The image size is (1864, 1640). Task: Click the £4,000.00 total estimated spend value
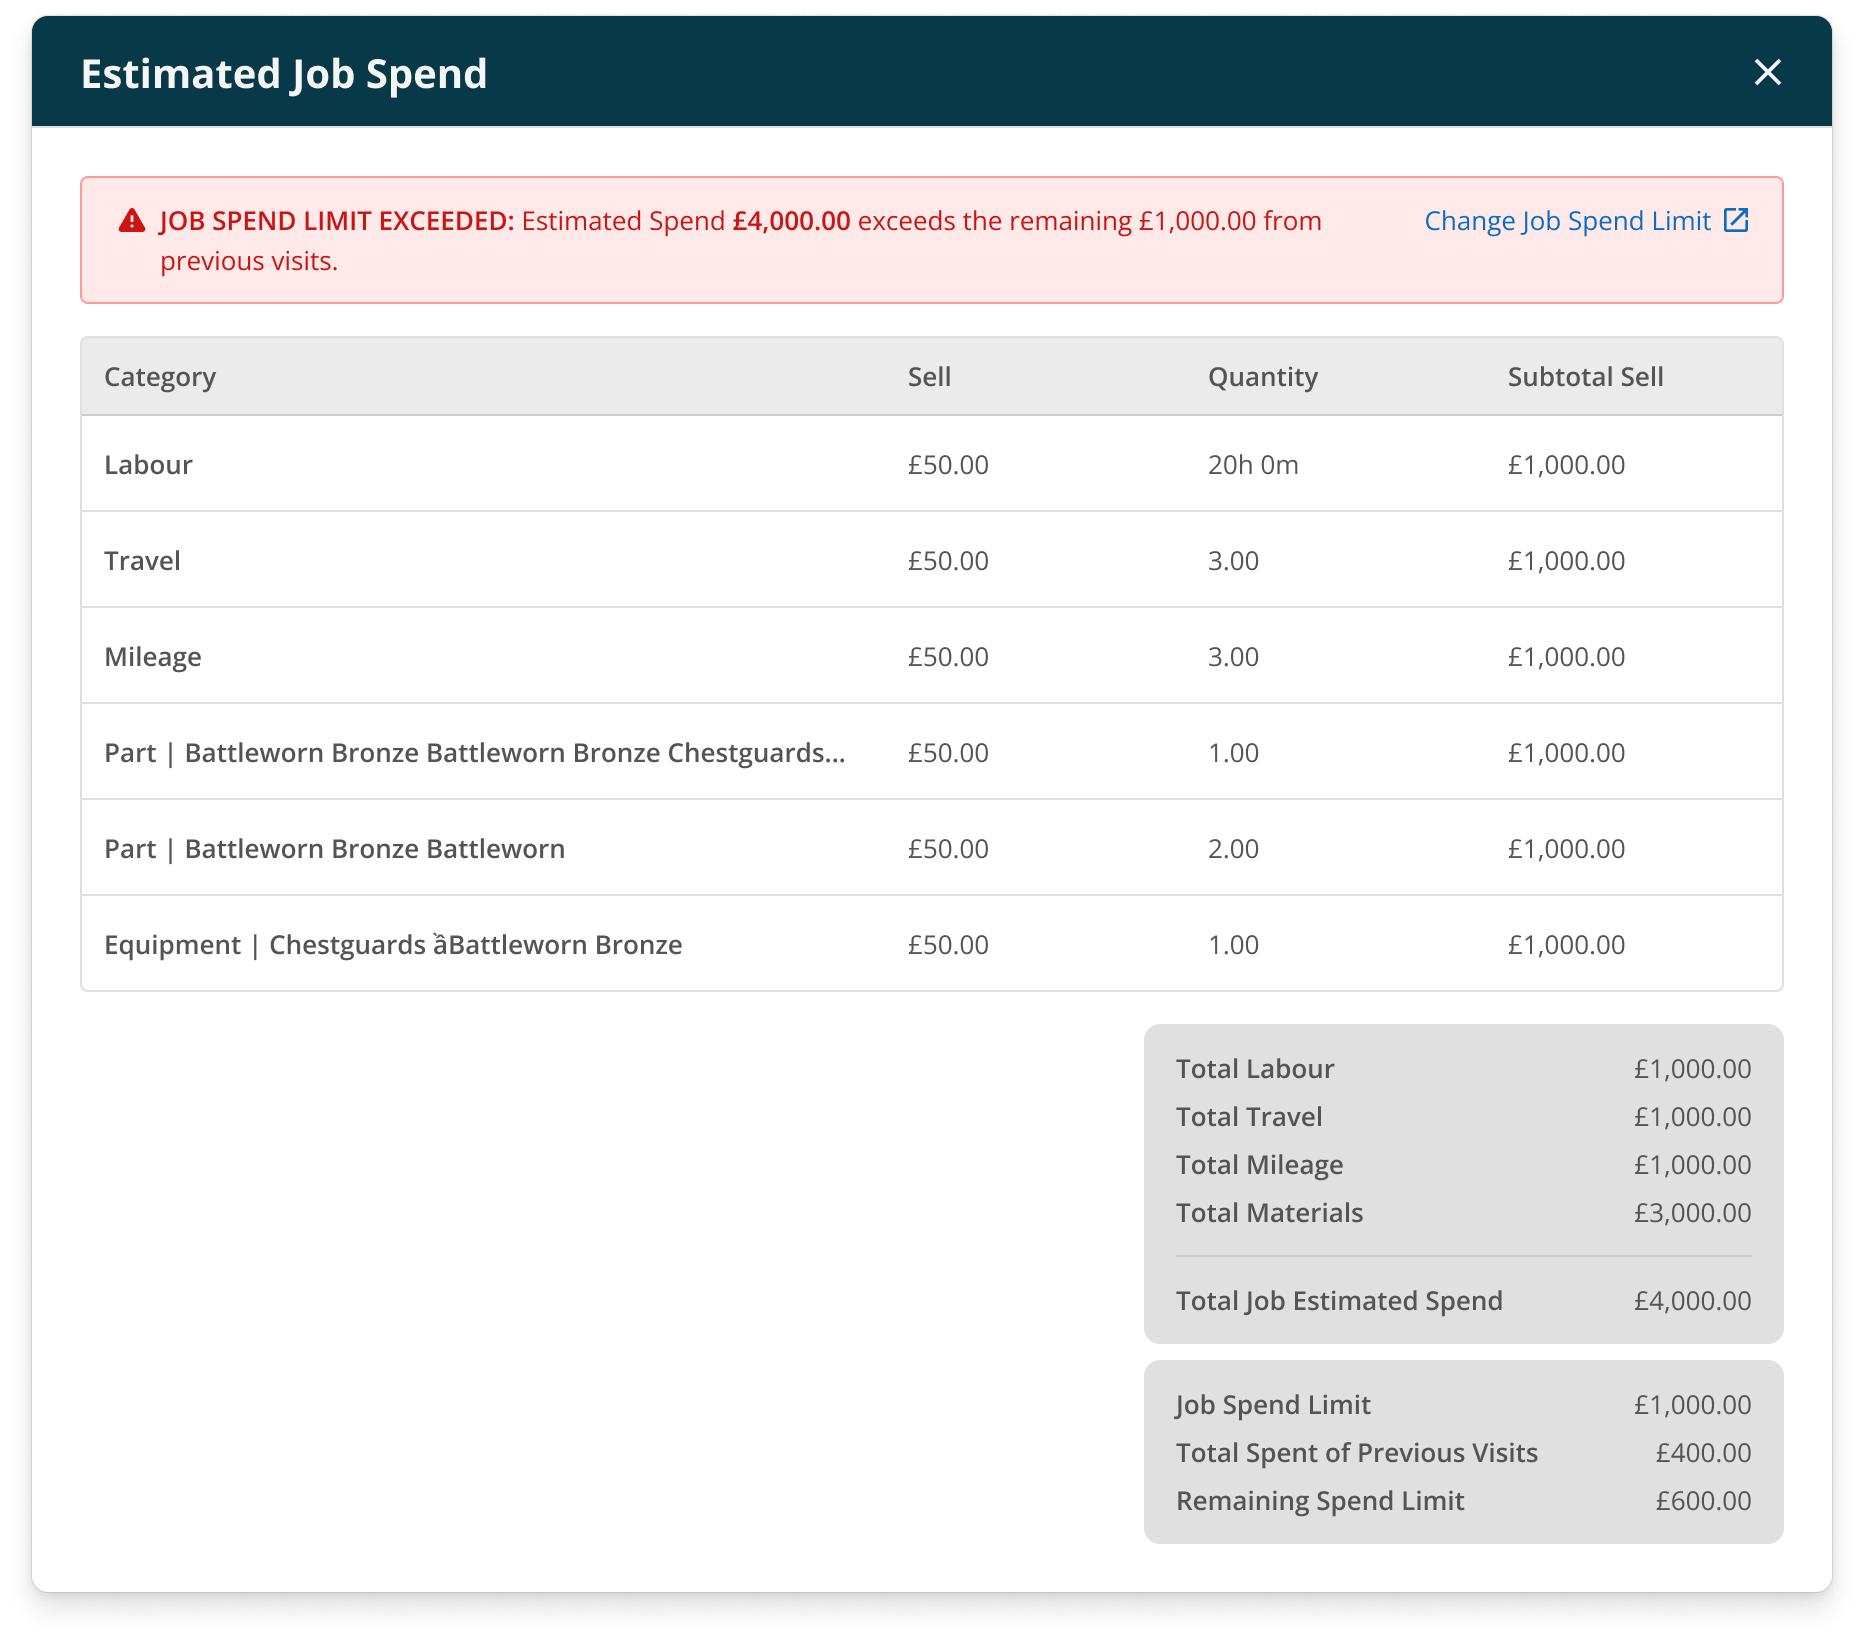(x=1692, y=1301)
